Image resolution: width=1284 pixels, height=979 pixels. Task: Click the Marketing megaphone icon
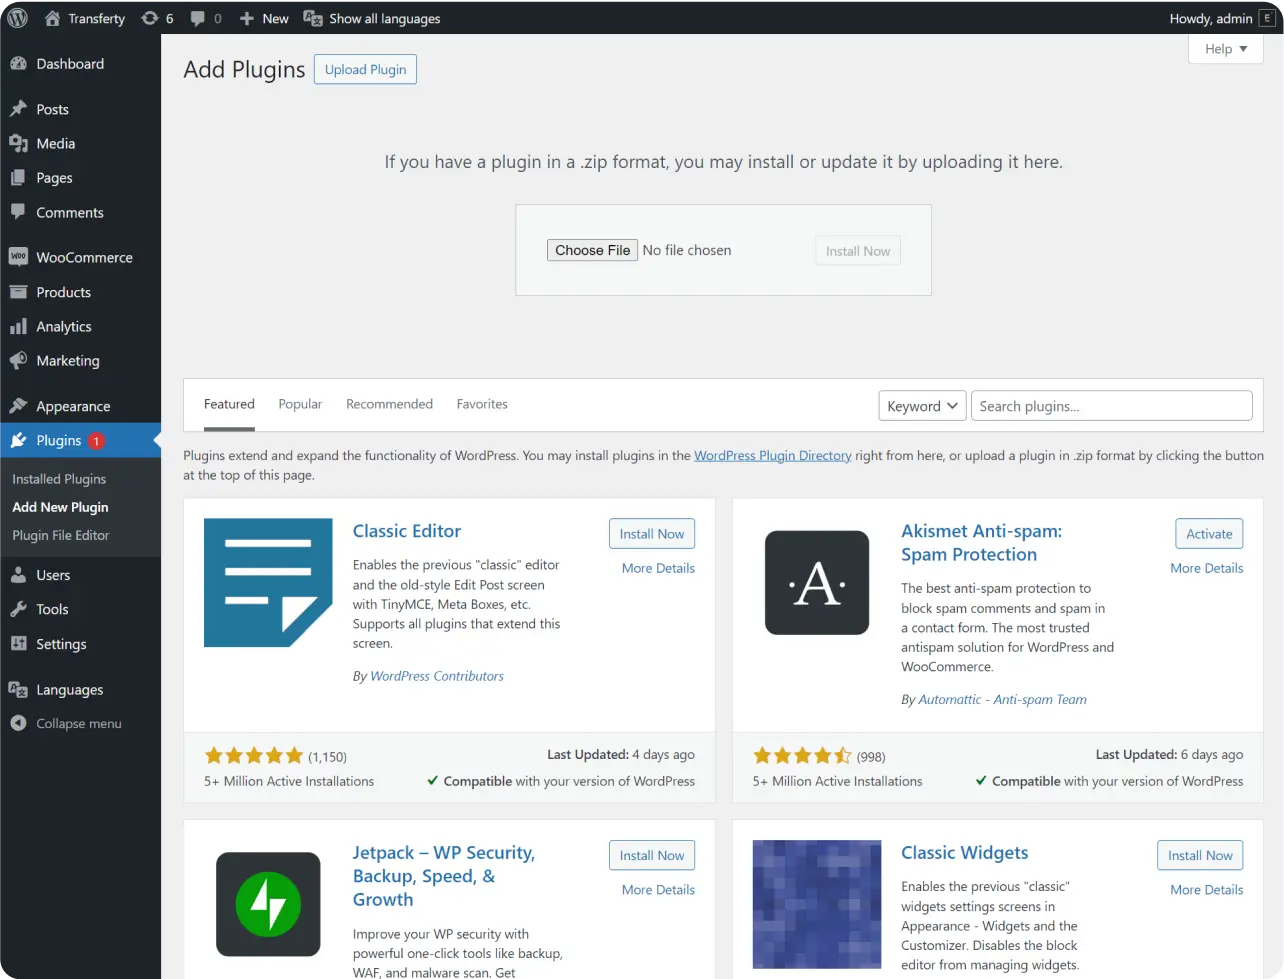tap(18, 361)
